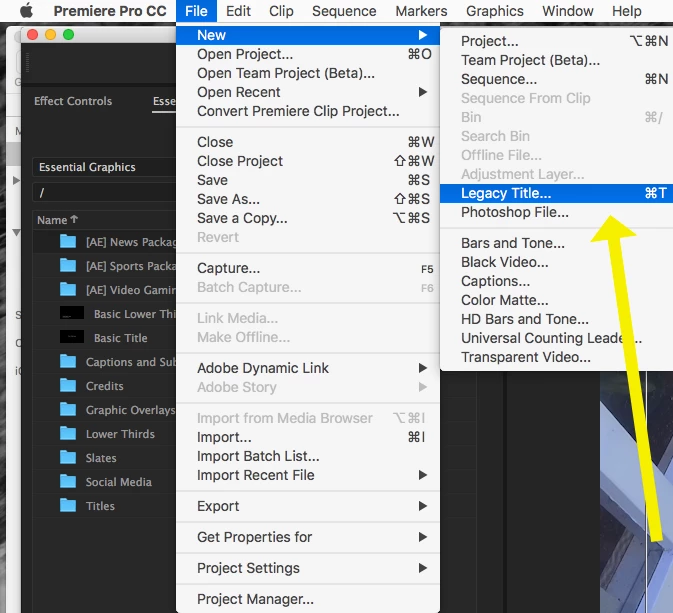
Task: Click the green zoom window button
Action: coord(68,34)
